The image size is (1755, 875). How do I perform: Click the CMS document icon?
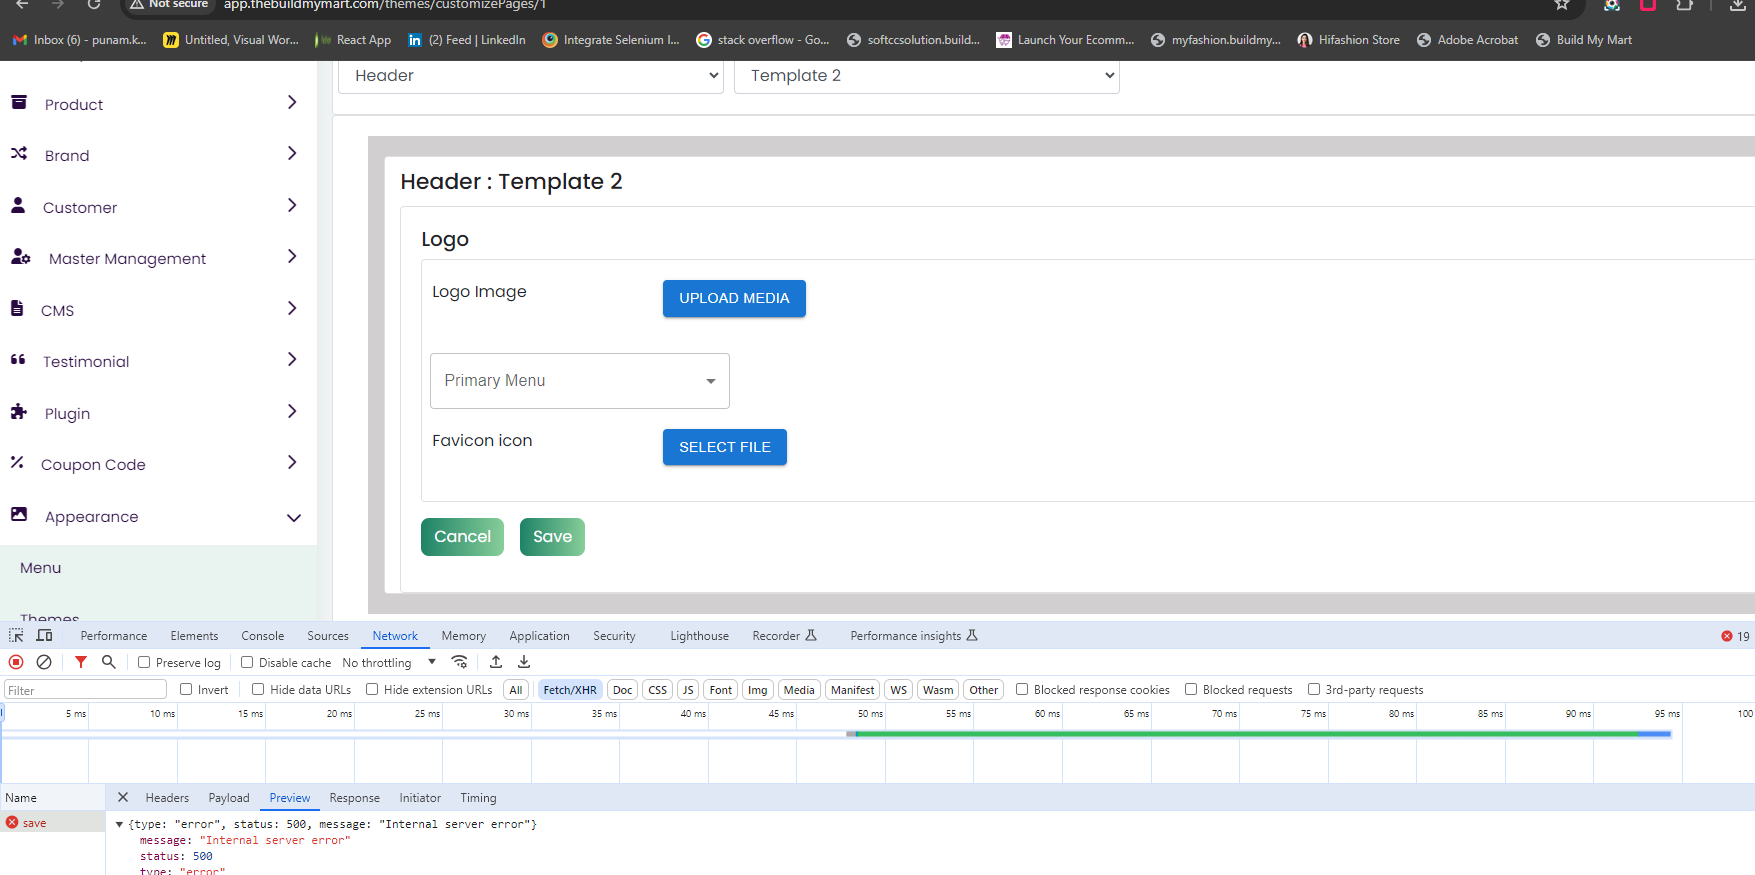(x=17, y=308)
